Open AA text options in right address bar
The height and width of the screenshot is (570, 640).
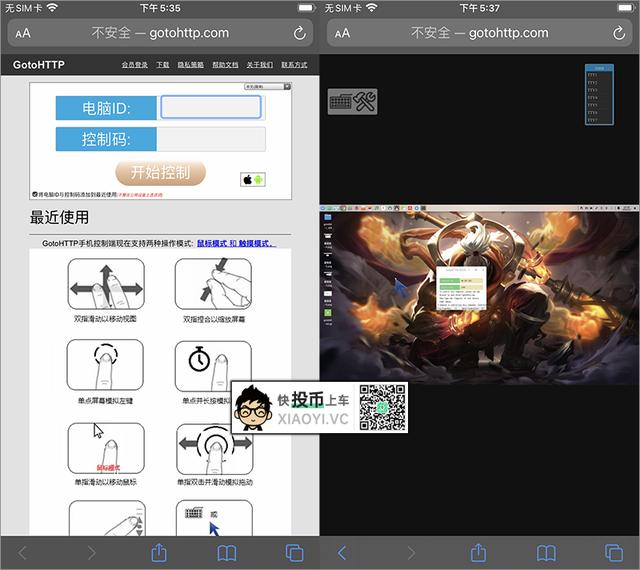click(x=342, y=33)
